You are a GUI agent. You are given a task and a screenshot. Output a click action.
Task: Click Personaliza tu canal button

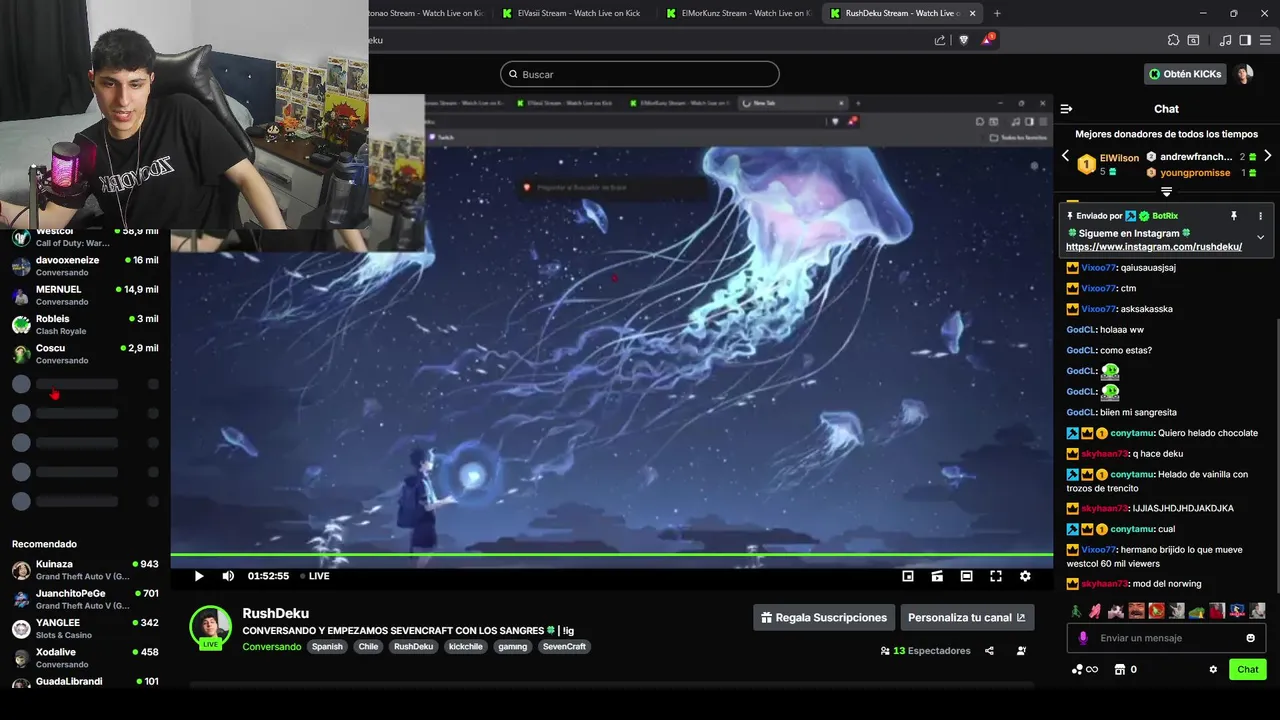tap(967, 618)
